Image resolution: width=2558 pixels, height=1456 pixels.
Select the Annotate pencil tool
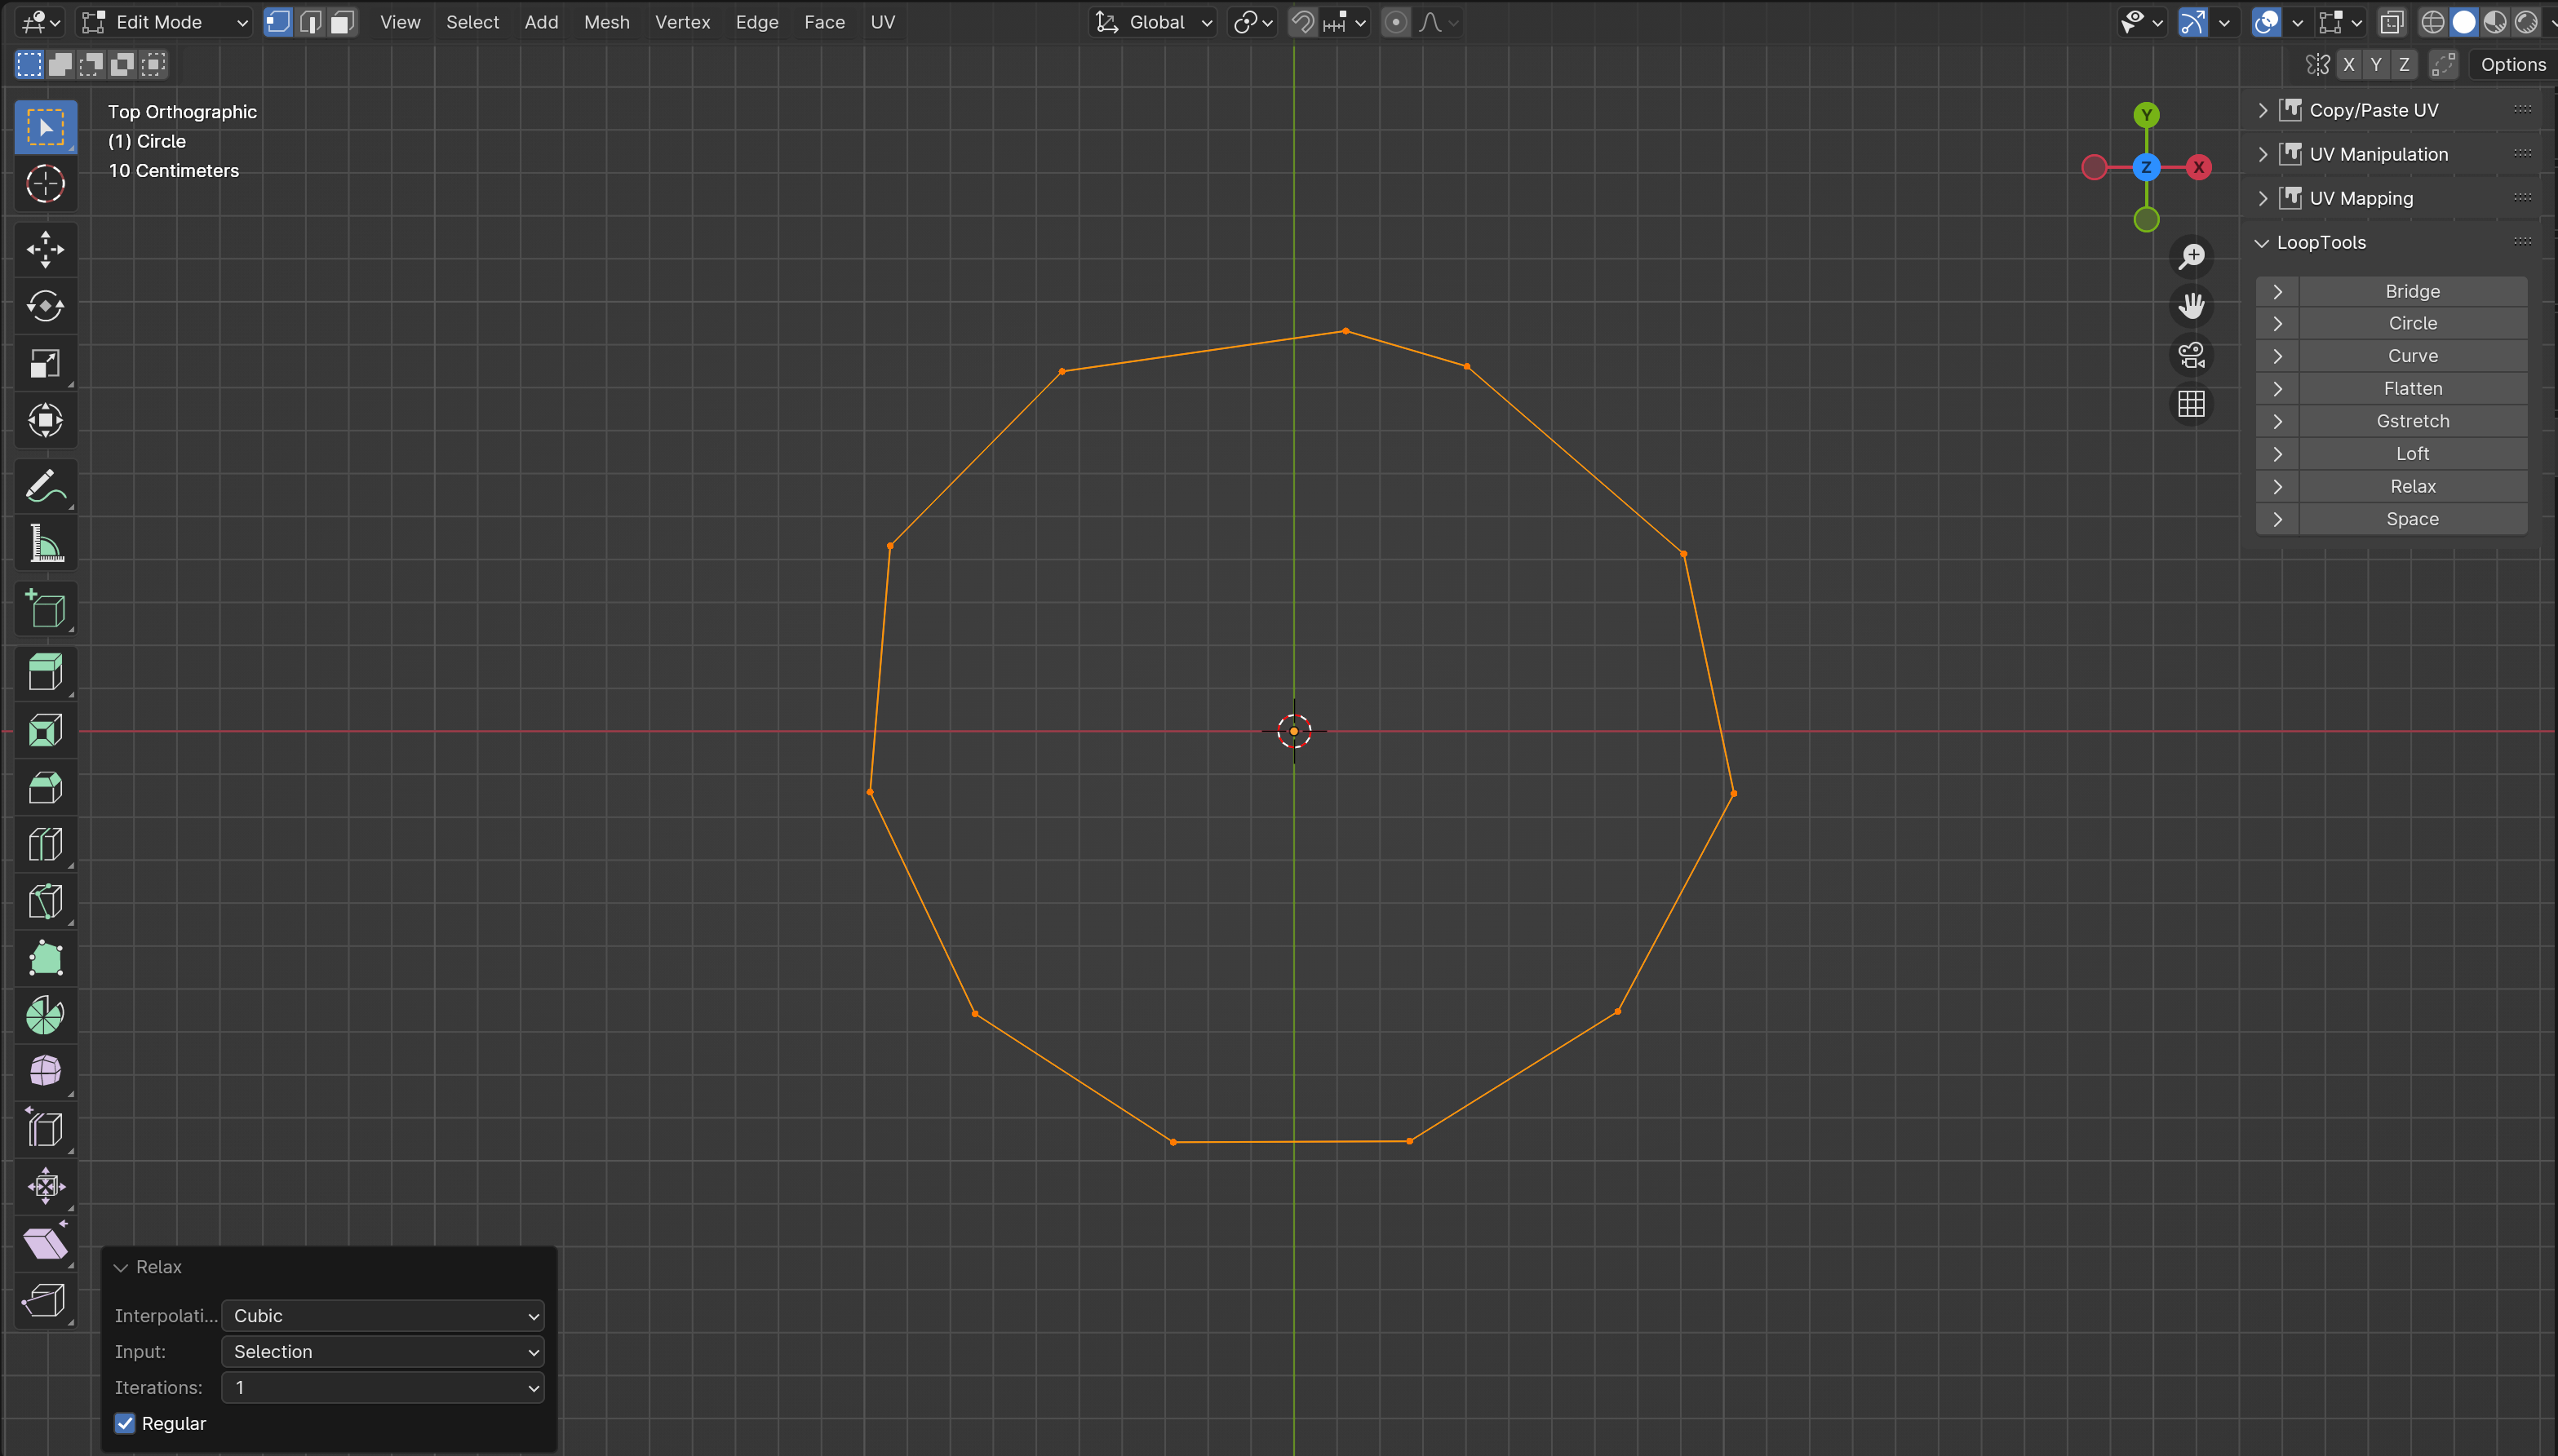(x=45, y=487)
